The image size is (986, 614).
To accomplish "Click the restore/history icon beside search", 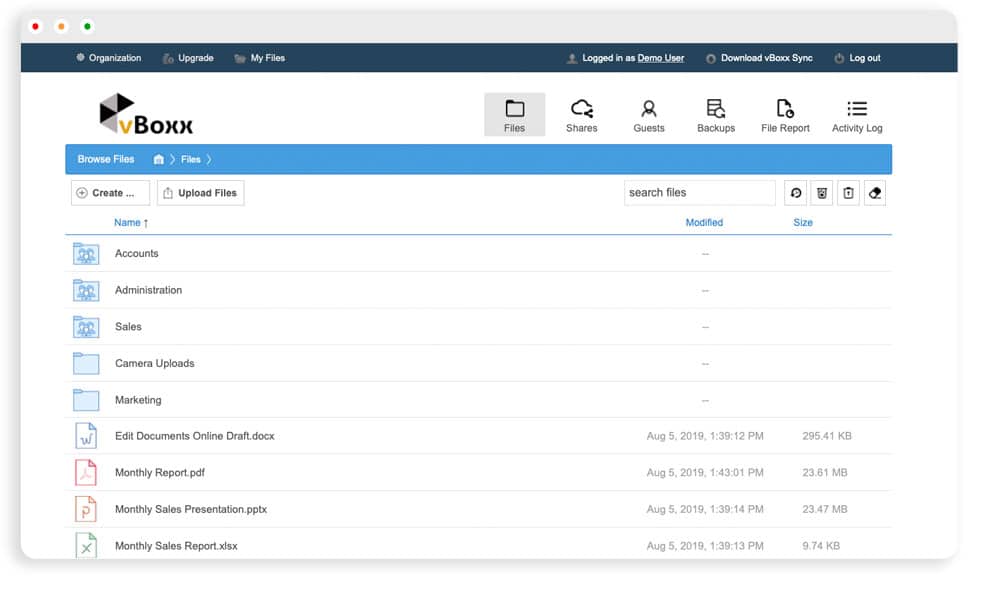I will pos(796,193).
